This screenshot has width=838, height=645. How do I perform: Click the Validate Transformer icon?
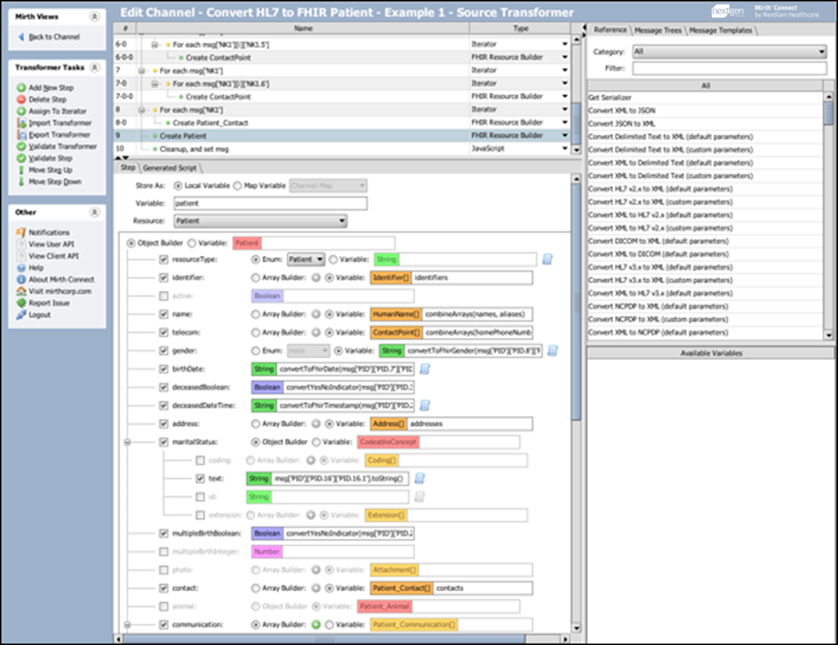pyautogui.click(x=21, y=146)
